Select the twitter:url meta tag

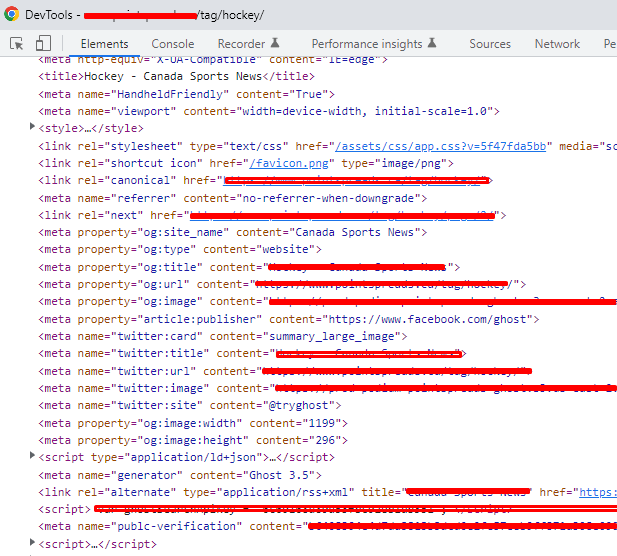coord(285,371)
